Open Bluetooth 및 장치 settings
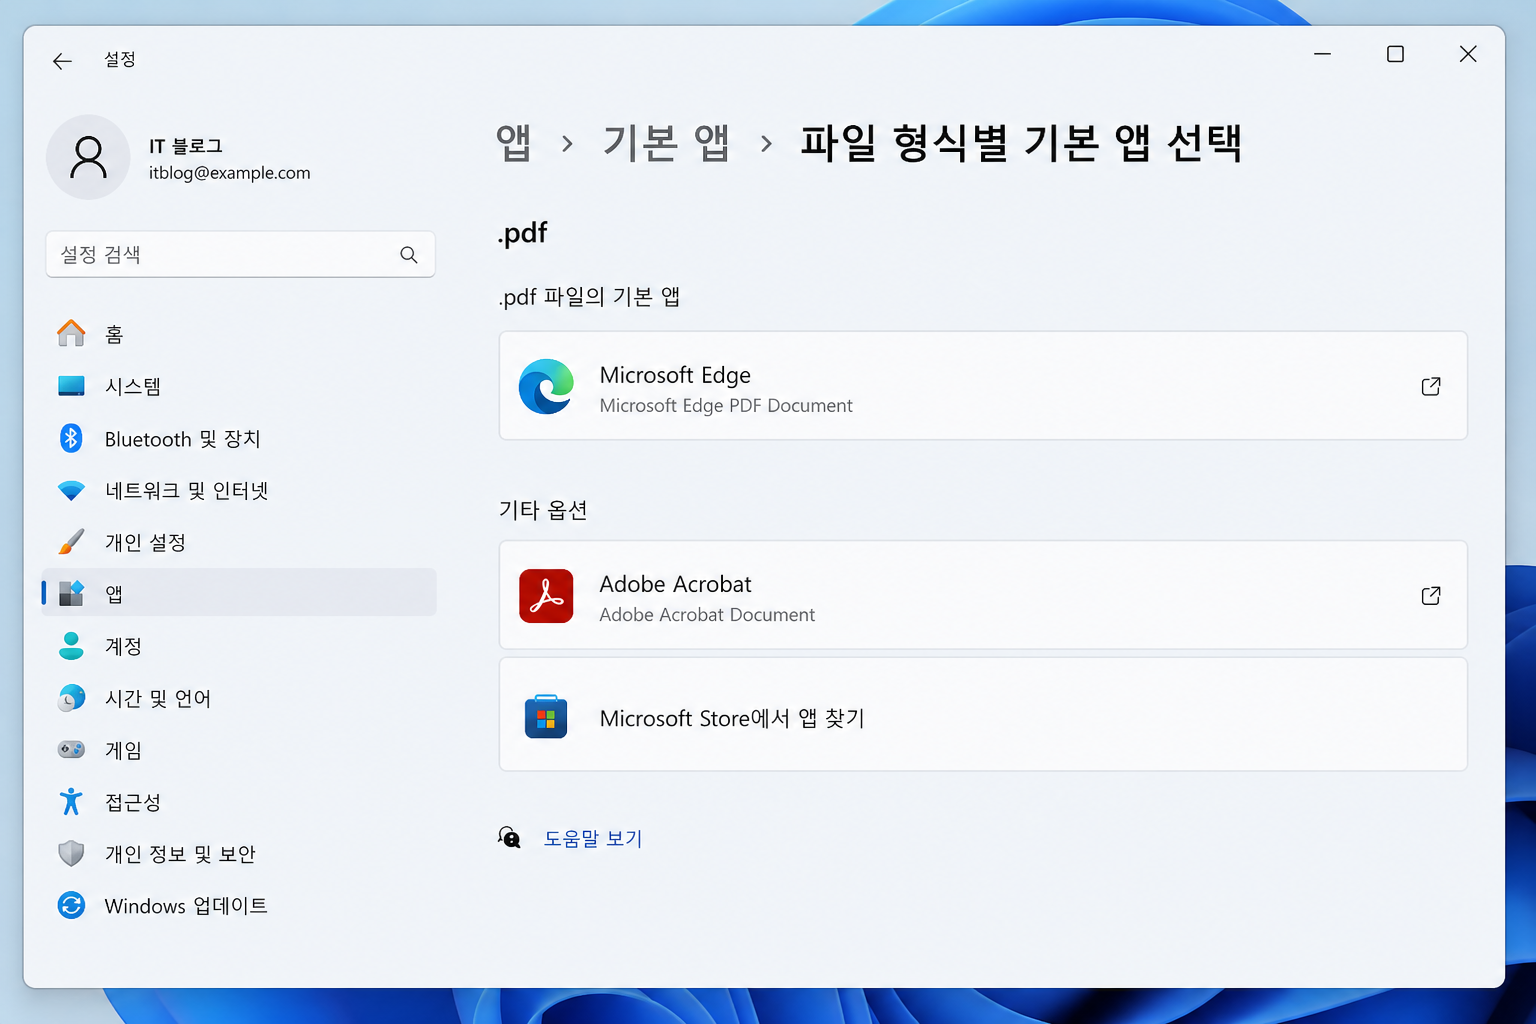The image size is (1536, 1024). click(239, 438)
